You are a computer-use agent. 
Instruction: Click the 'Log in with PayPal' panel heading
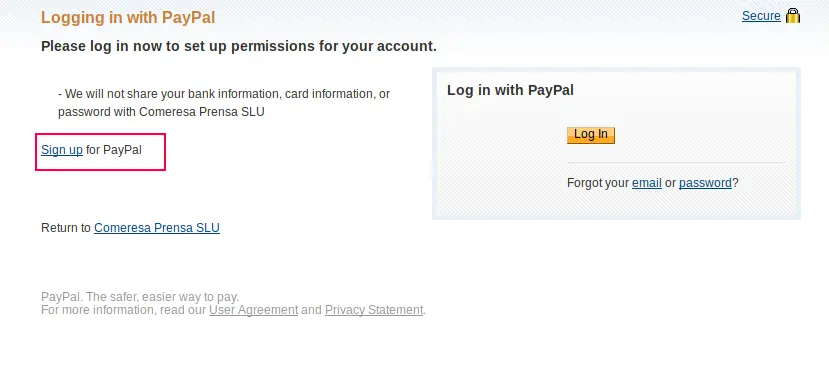coord(510,90)
